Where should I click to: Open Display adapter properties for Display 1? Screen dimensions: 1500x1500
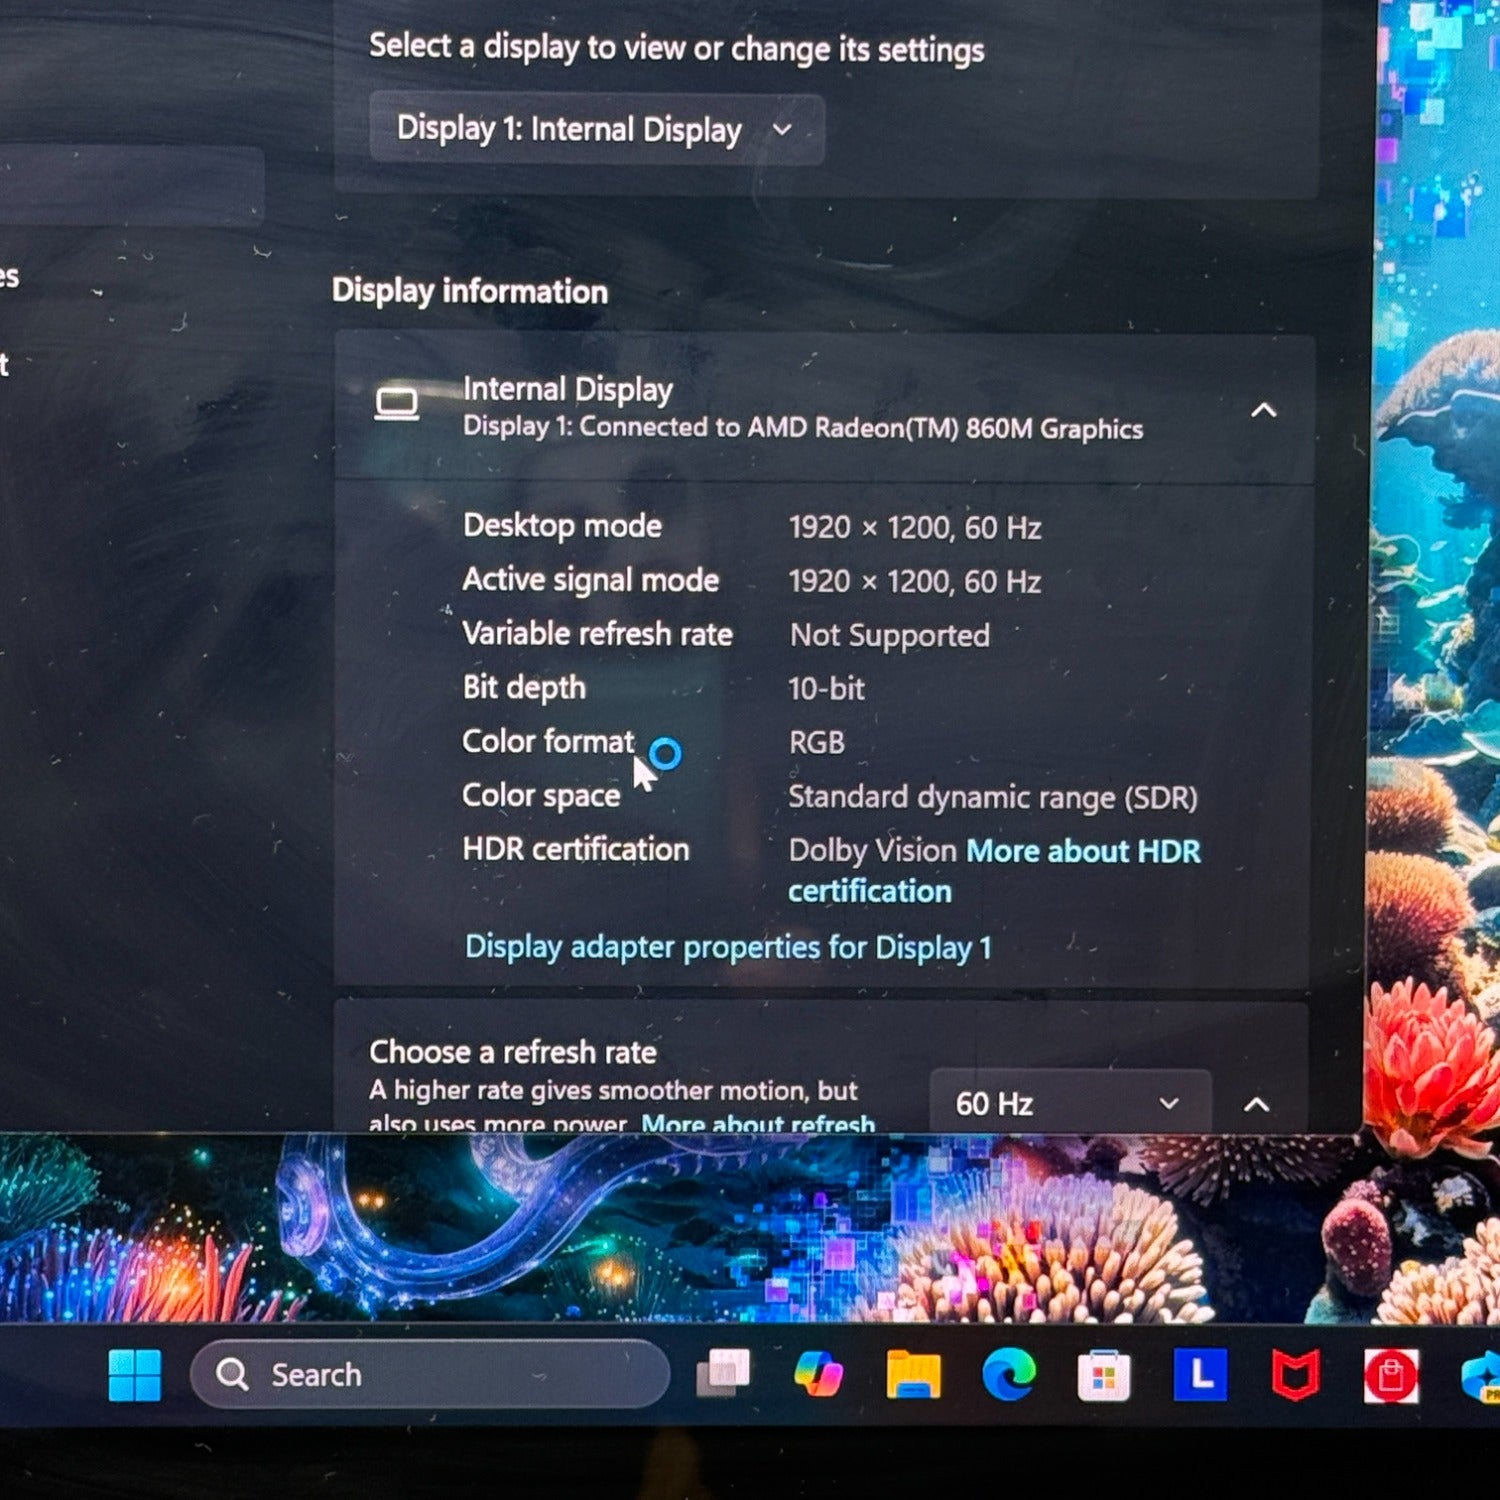coord(728,947)
